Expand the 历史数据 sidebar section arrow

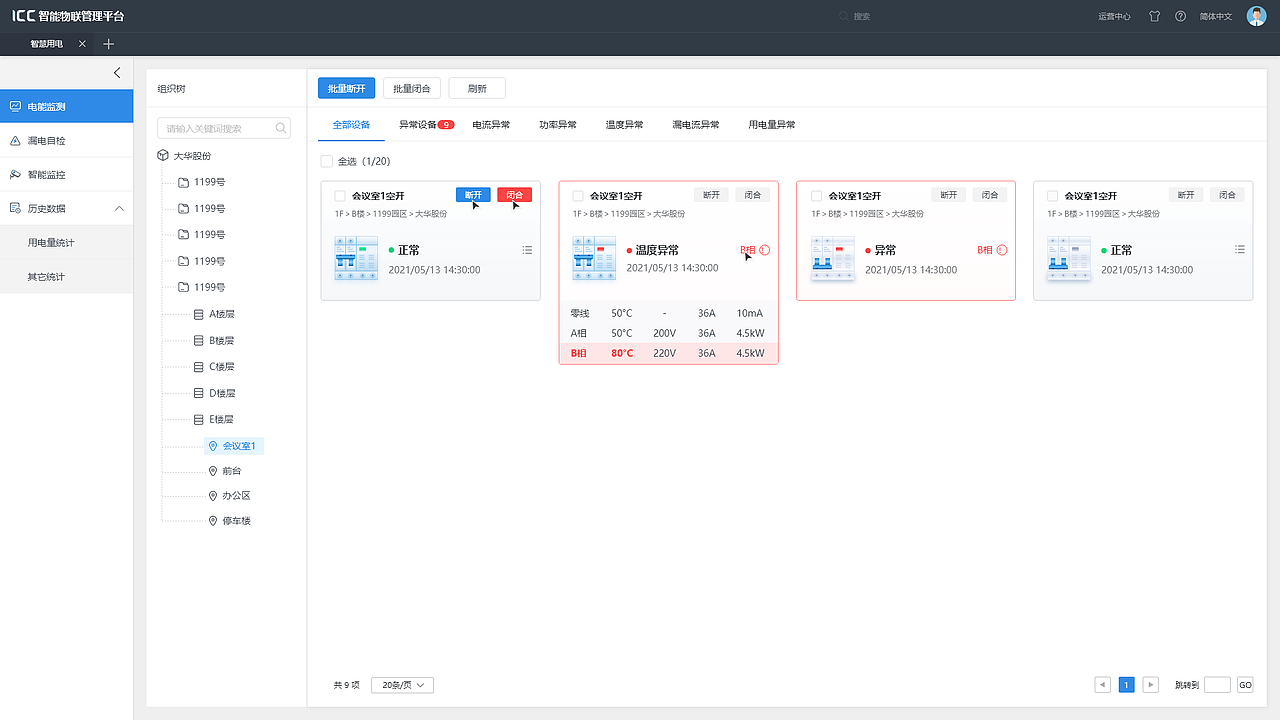point(119,208)
